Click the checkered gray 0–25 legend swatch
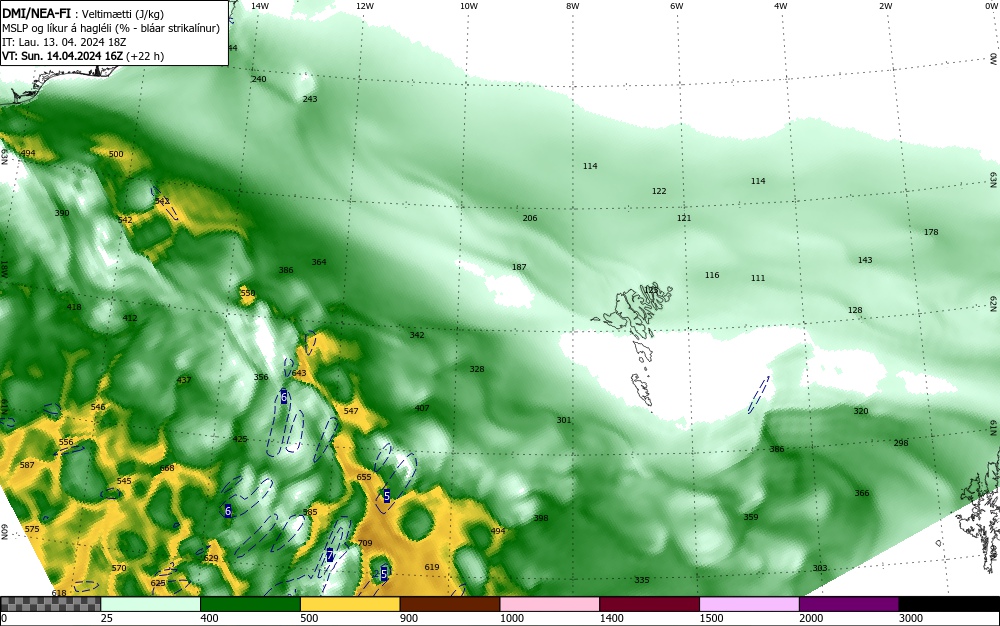The height and width of the screenshot is (626, 1000). (50, 604)
